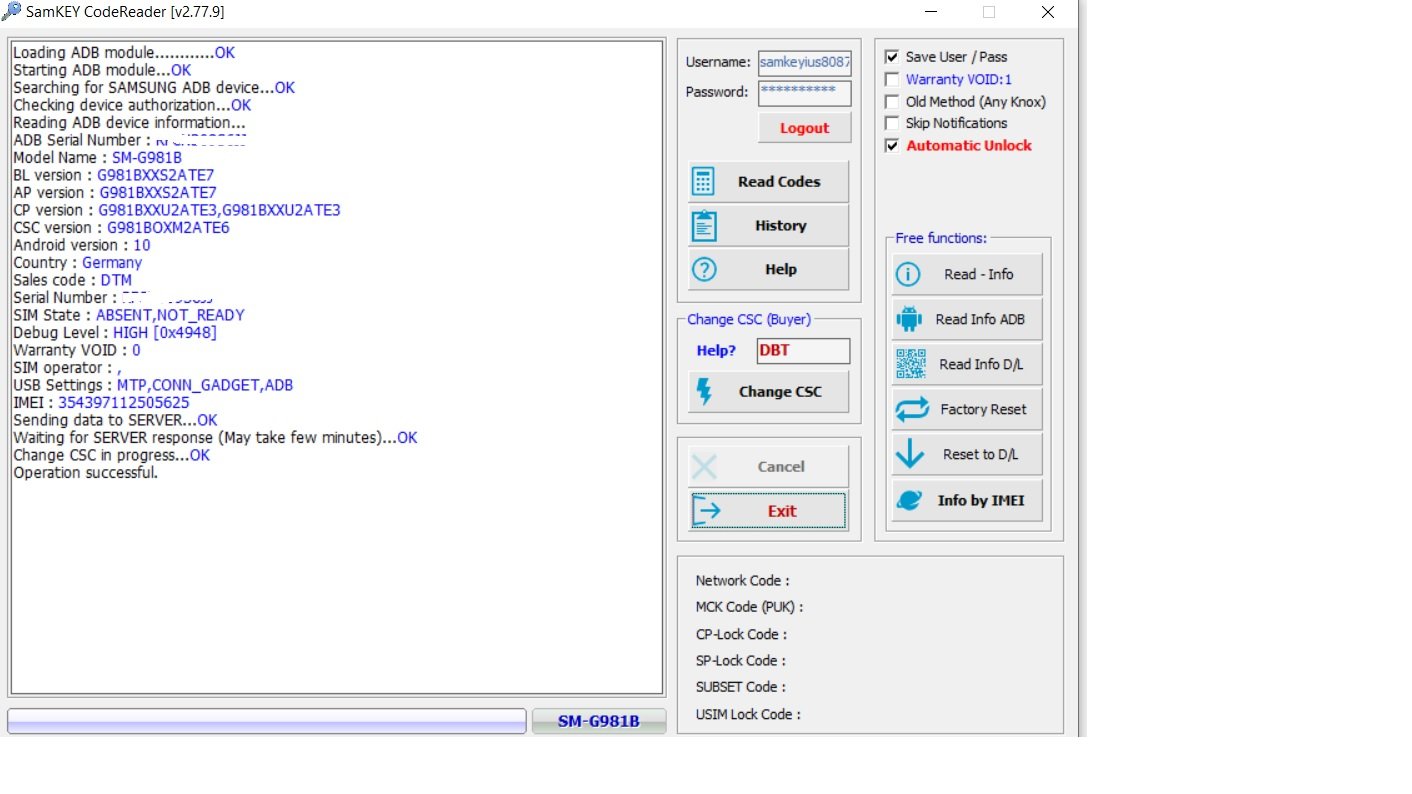Click the AP version G981BXXS2ATE7 line

tap(115, 193)
